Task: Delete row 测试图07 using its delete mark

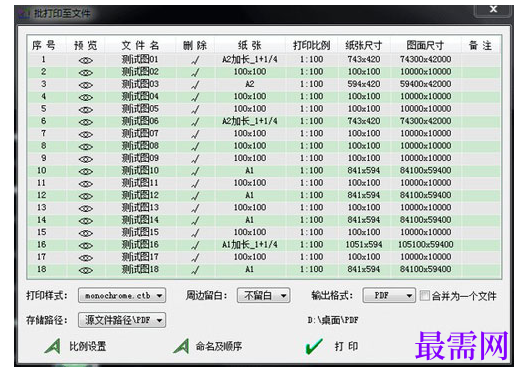Action: (195, 134)
